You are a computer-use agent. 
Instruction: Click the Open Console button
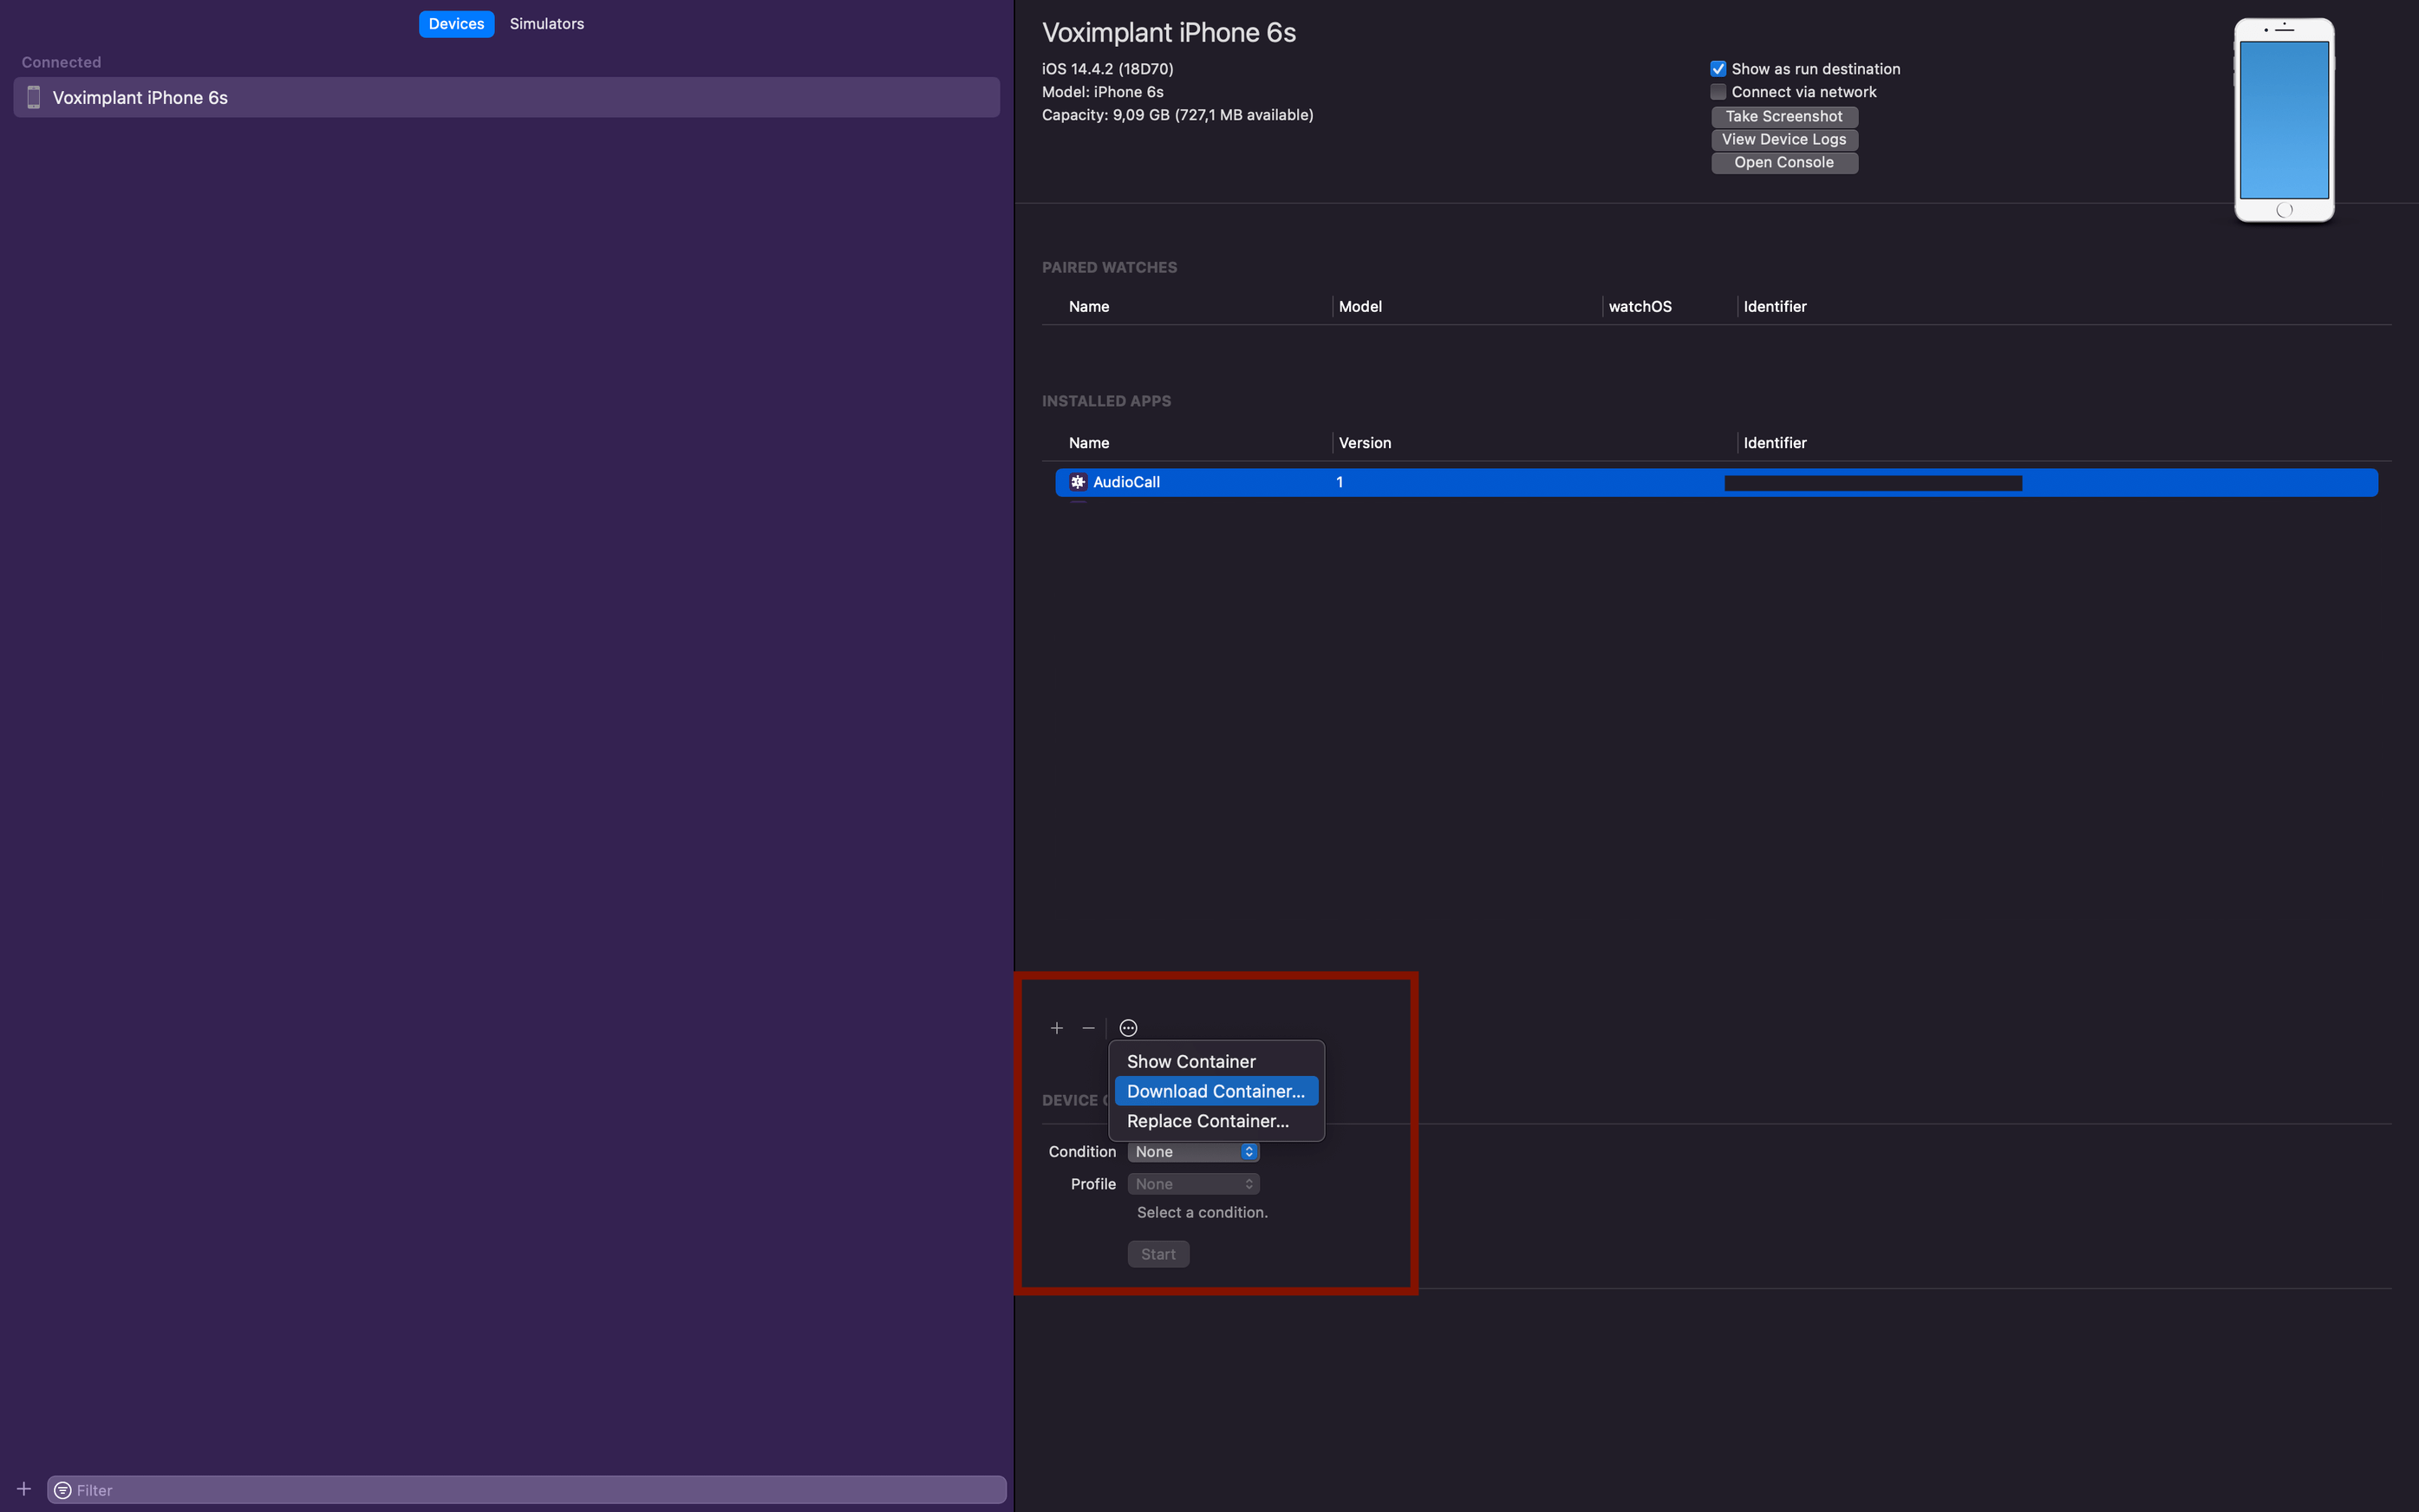[1783, 162]
